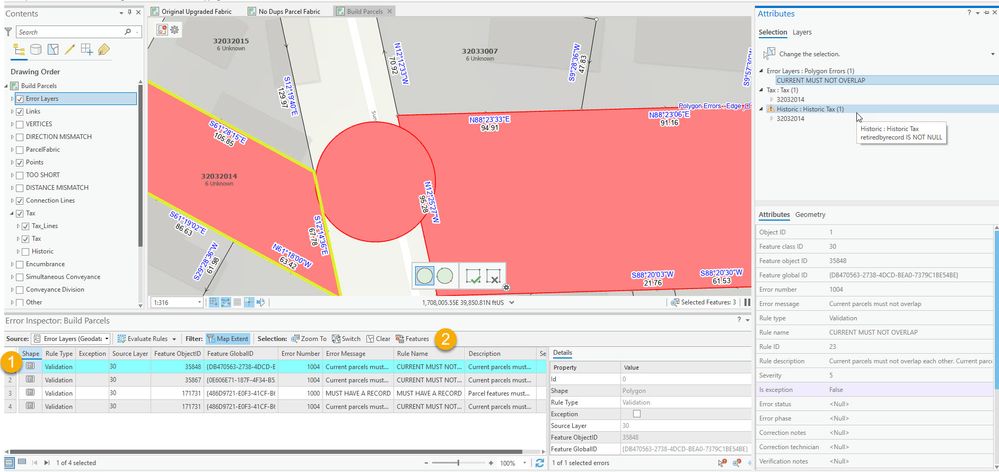Click Show All Records icon in Error Inspector footer
Viewport: 999px width, 472px height.
tap(10, 462)
